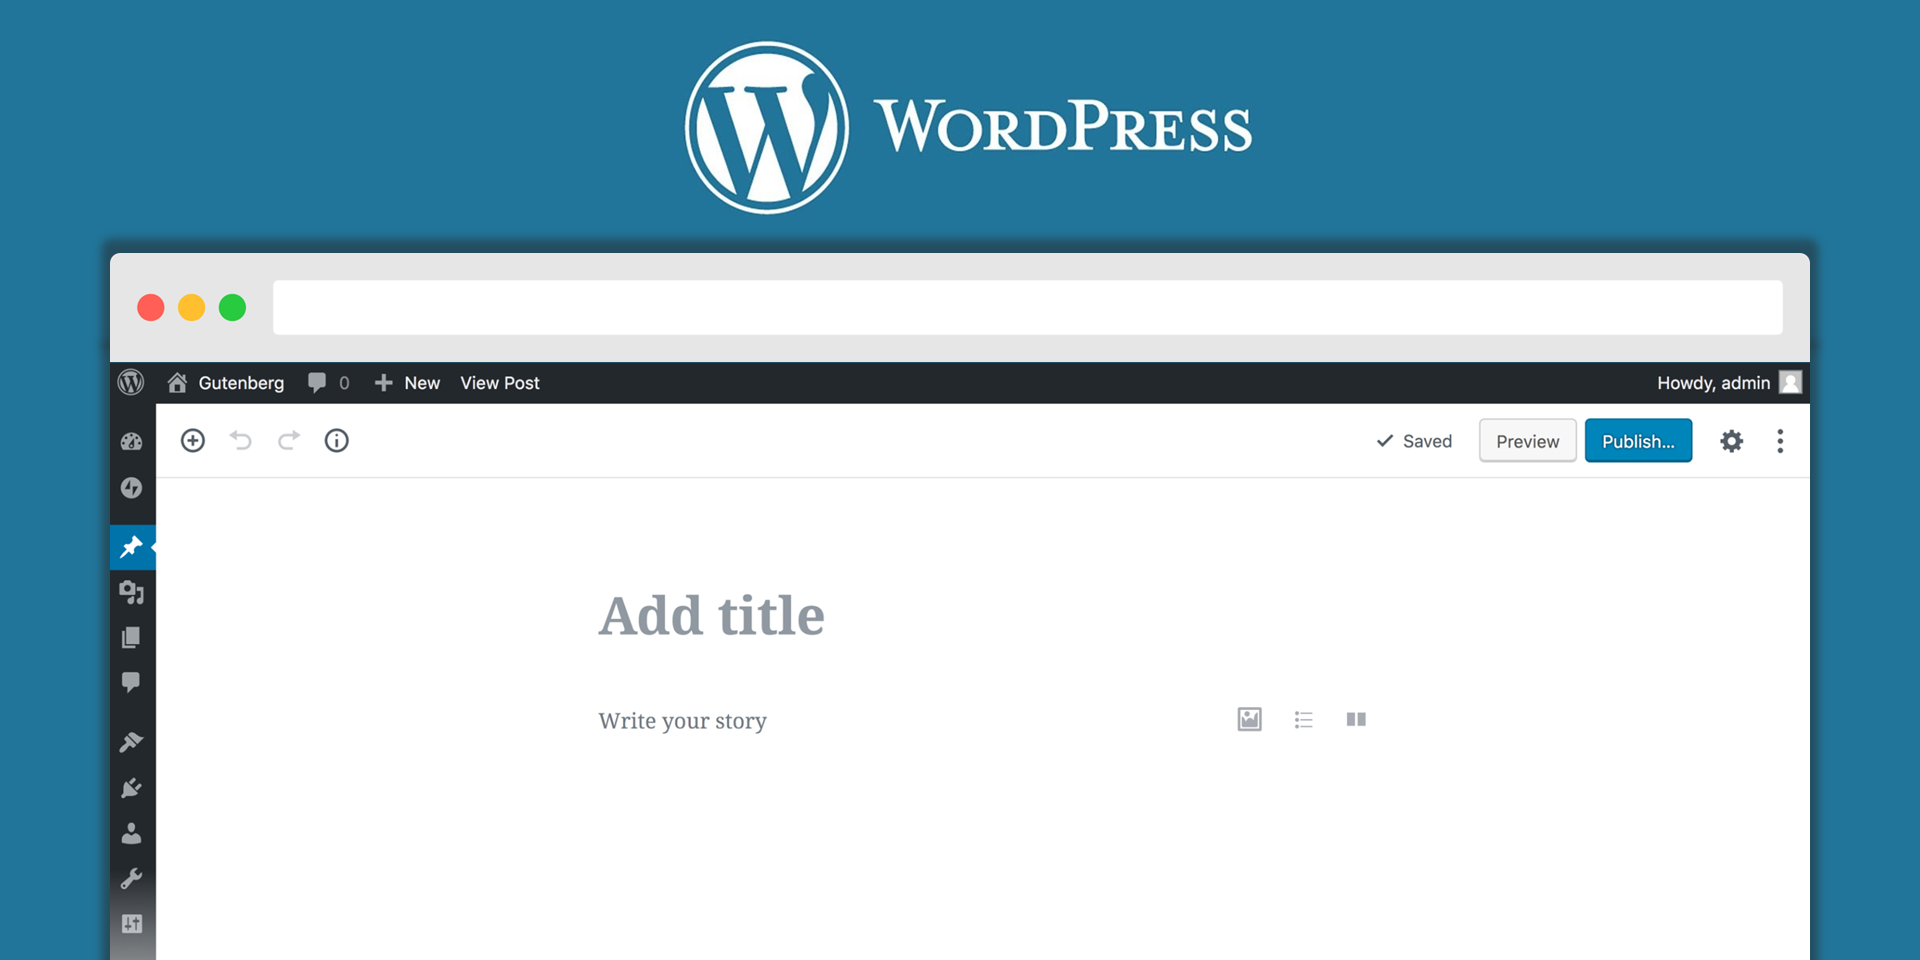The width and height of the screenshot is (1920, 960).
Task: Insert an Image block shortcut
Action: tap(1249, 720)
